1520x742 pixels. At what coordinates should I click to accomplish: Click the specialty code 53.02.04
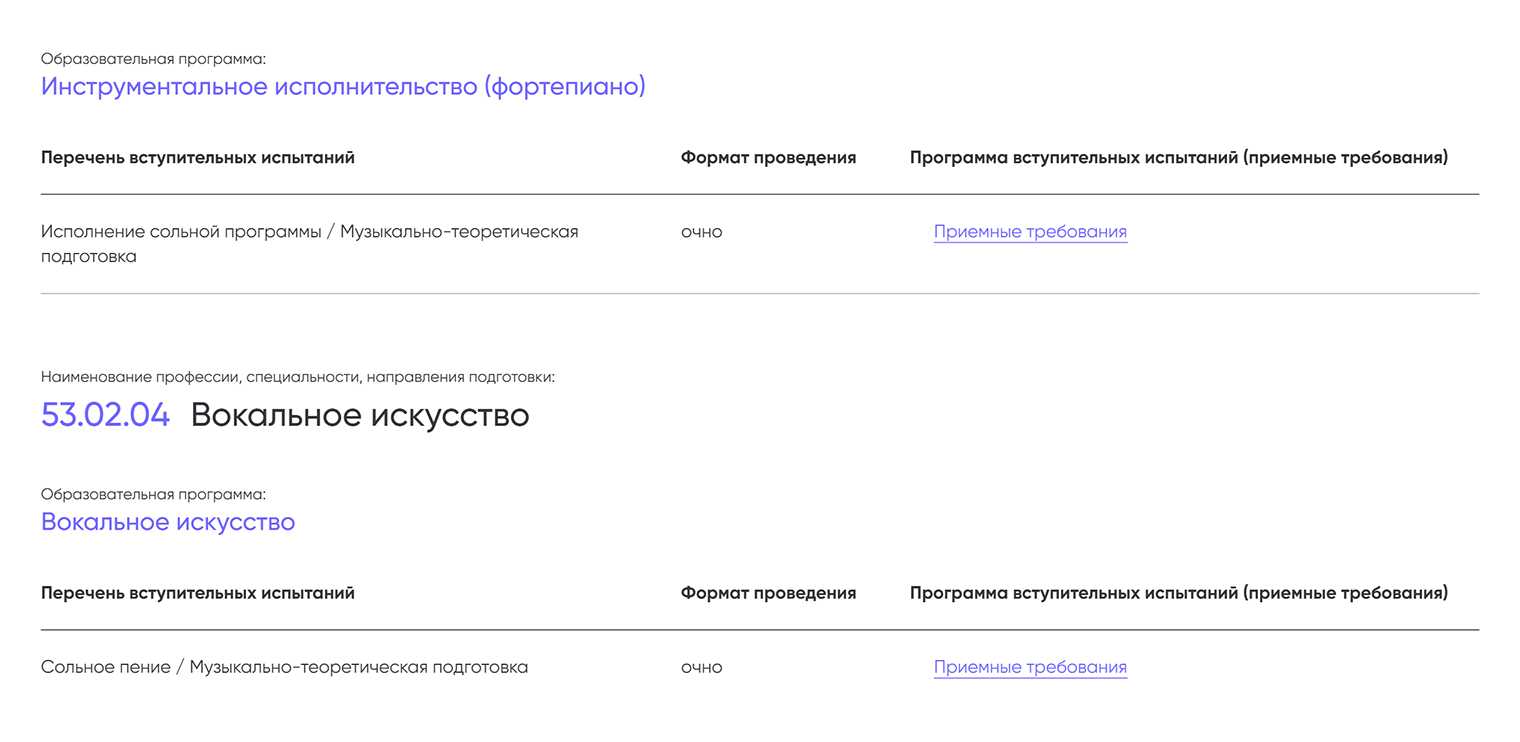(x=105, y=415)
